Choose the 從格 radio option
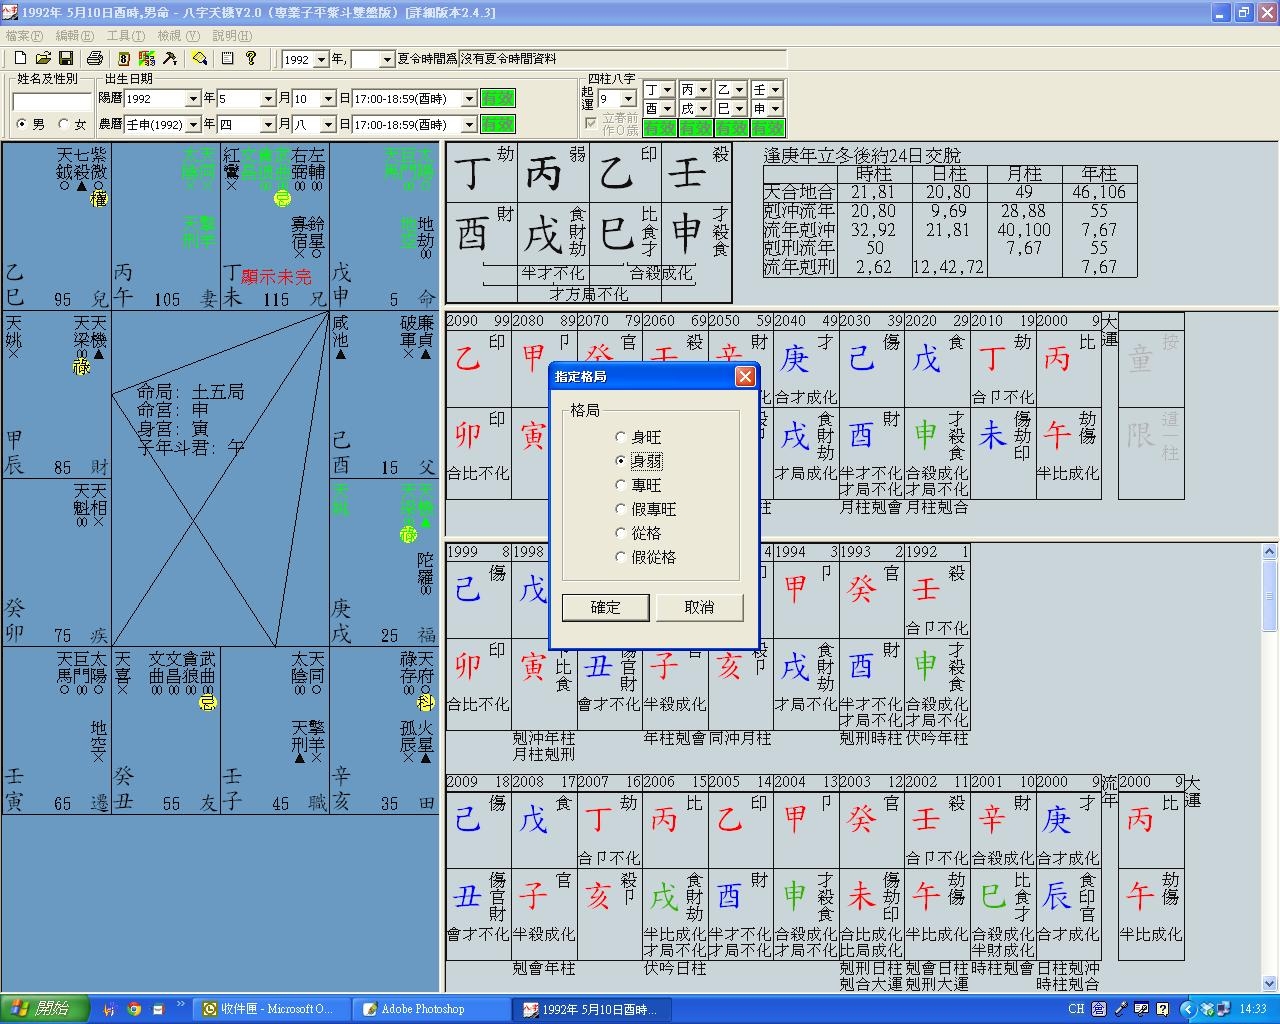The image size is (1280, 1024). (621, 533)
